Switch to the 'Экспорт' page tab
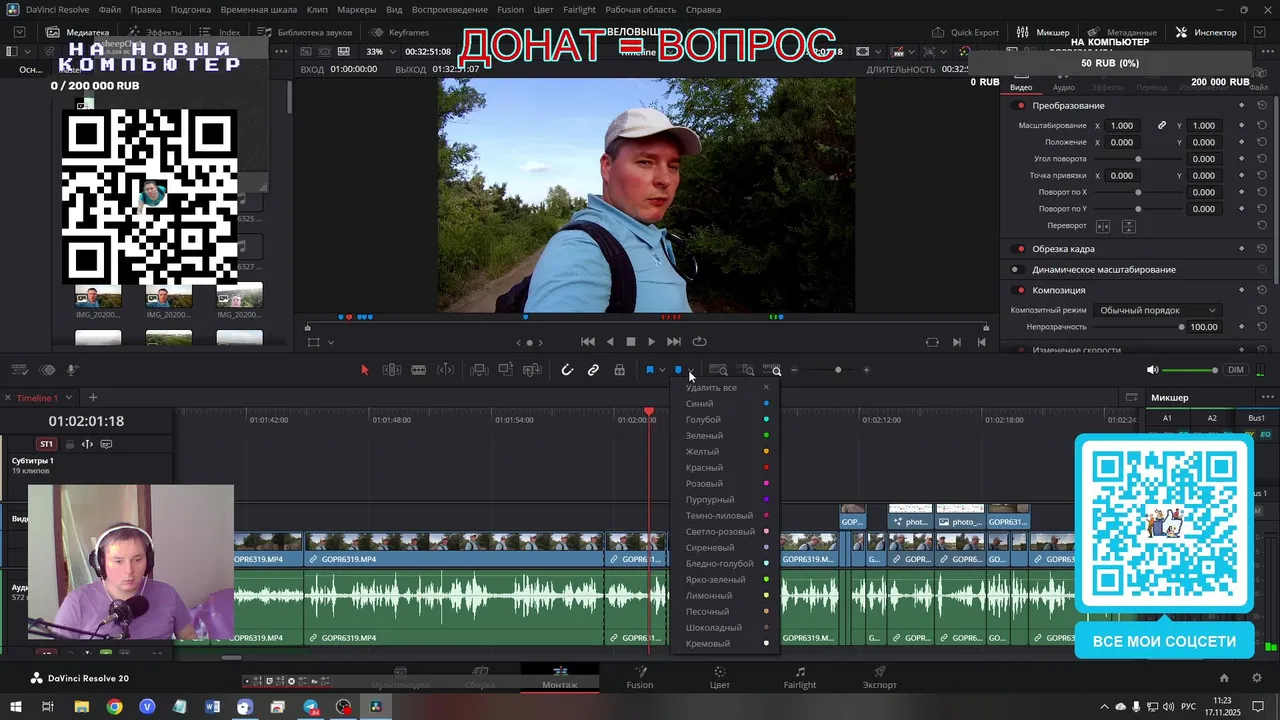This screenshot has width=1280, height=720. (880, 678)
